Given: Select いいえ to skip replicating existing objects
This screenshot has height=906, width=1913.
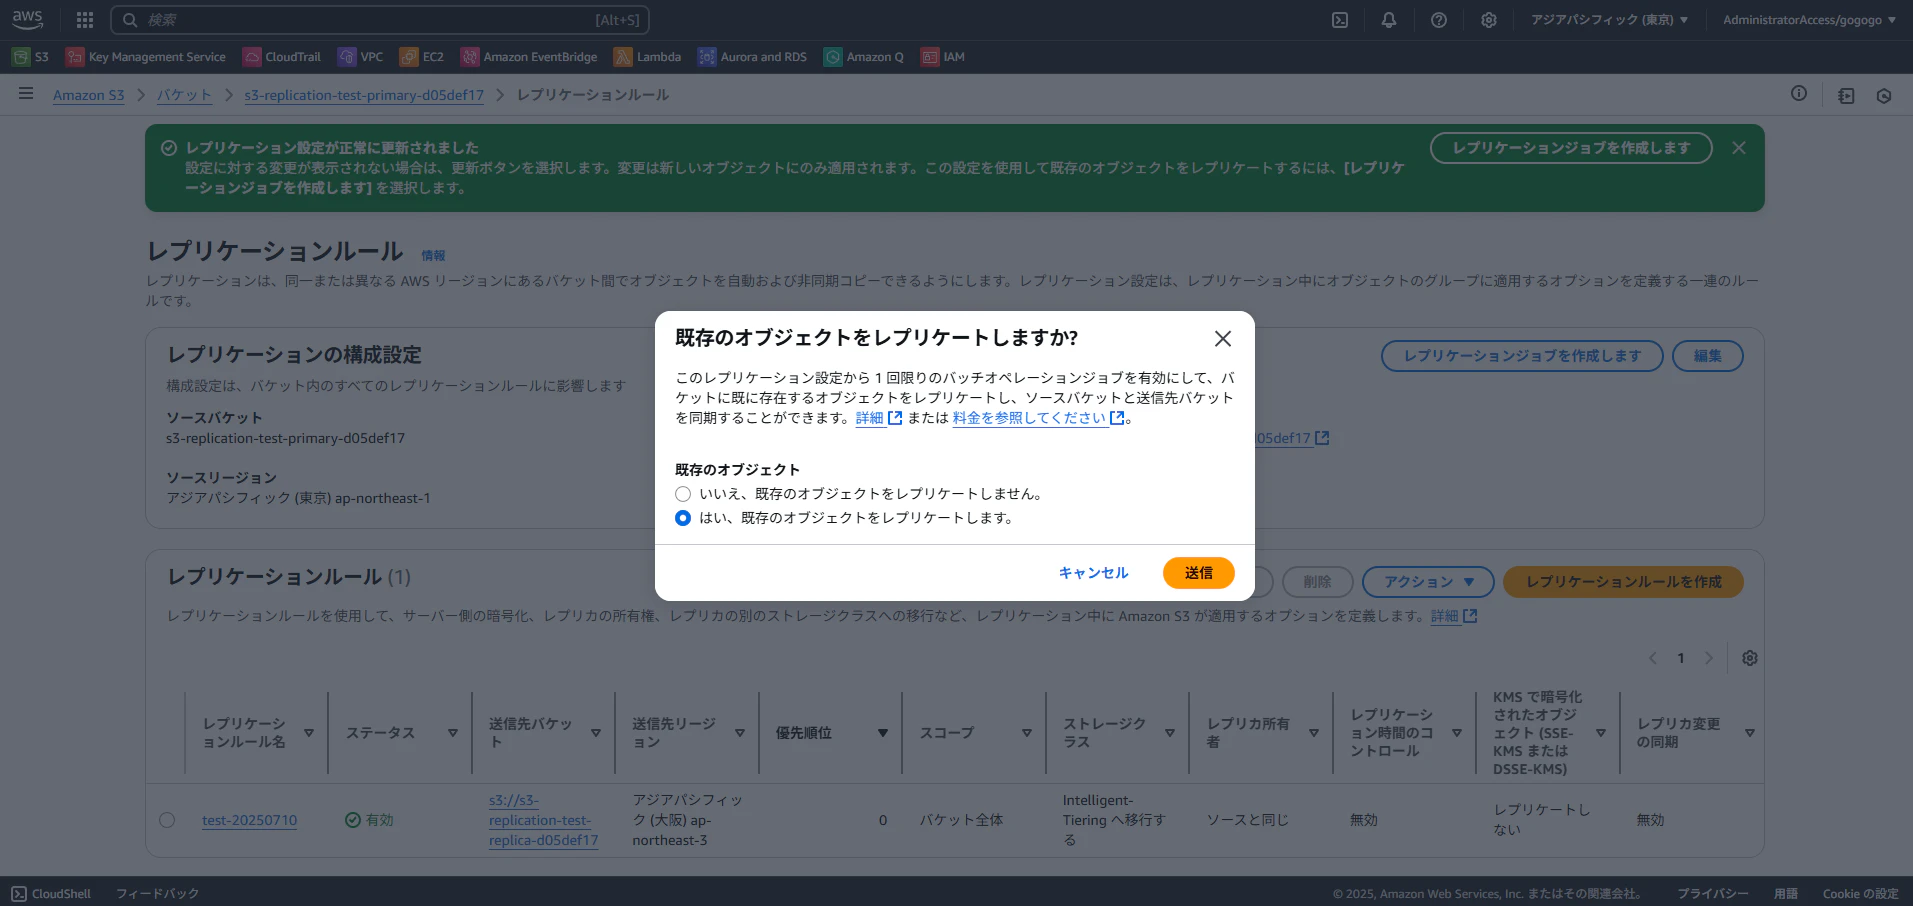Looking at the screenshot, I should [x=683, y=493].
